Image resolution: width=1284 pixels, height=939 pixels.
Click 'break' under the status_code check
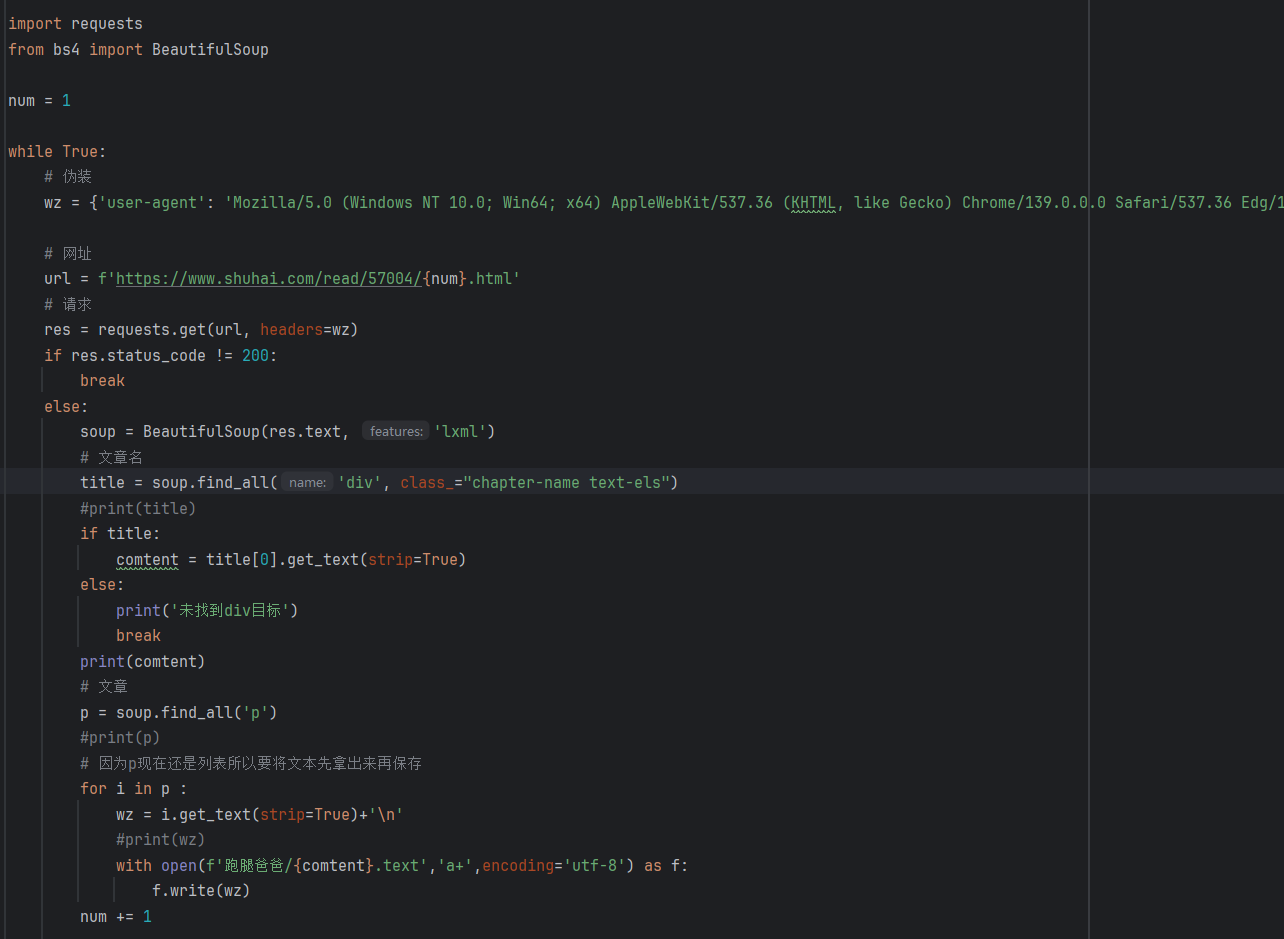(x=102, y=380)
